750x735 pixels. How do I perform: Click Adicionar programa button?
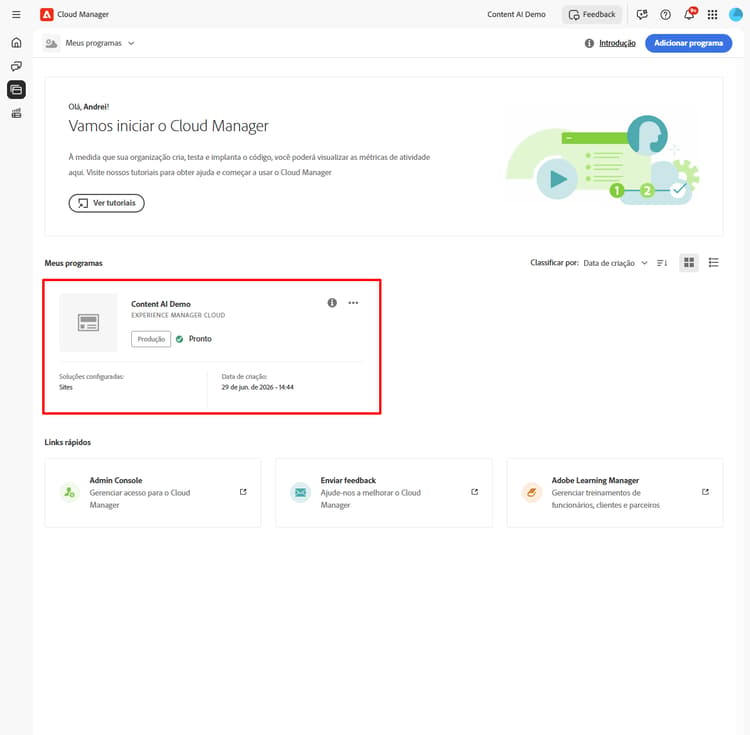[688, 43]
